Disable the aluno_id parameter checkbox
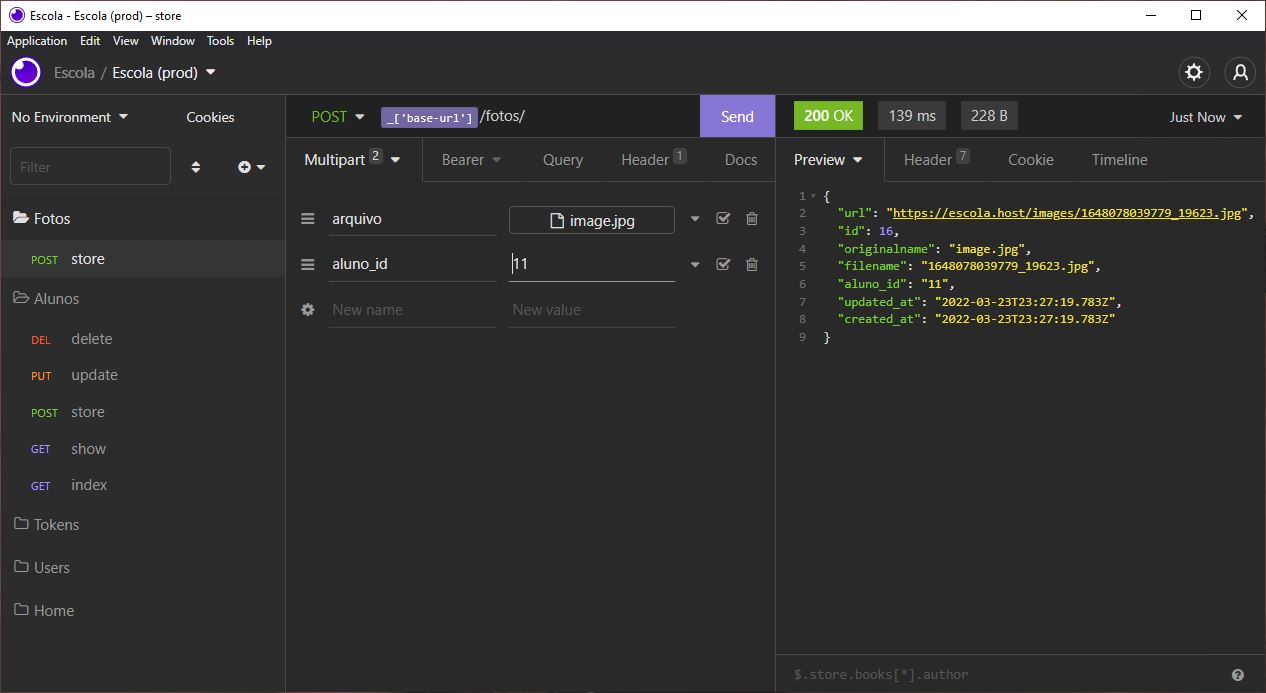 coord(723,263)
